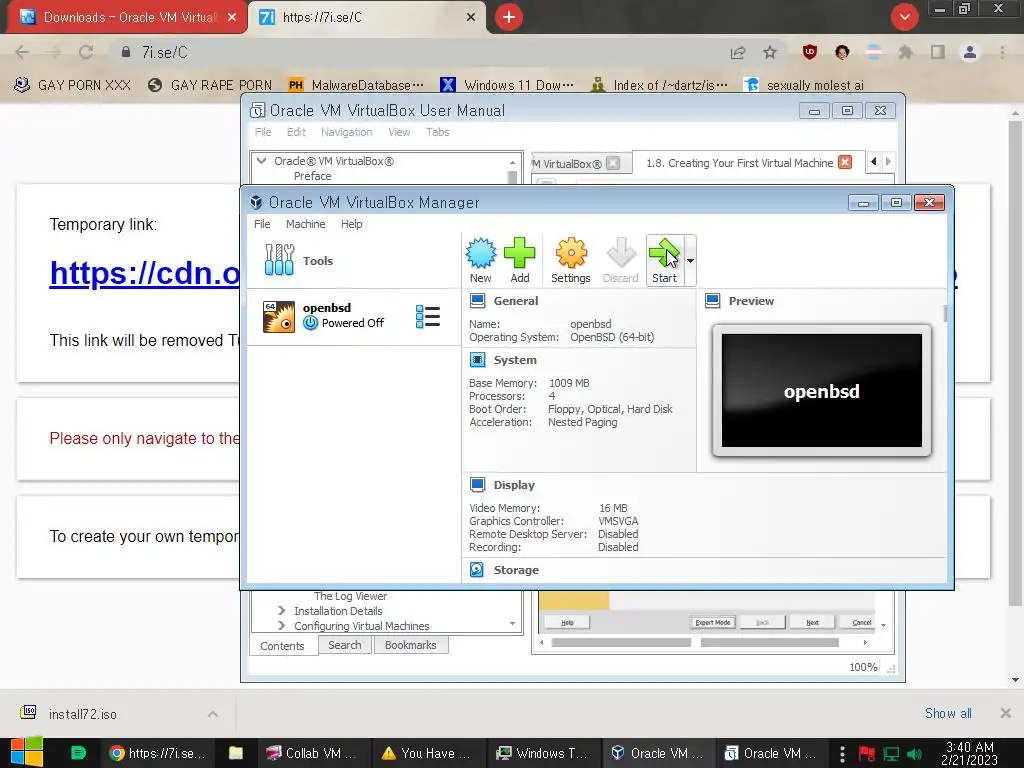Open the Windows 11 Dow… bookmark
Viewport: 1024px width, 768px height.
click(x=507, y=85)
